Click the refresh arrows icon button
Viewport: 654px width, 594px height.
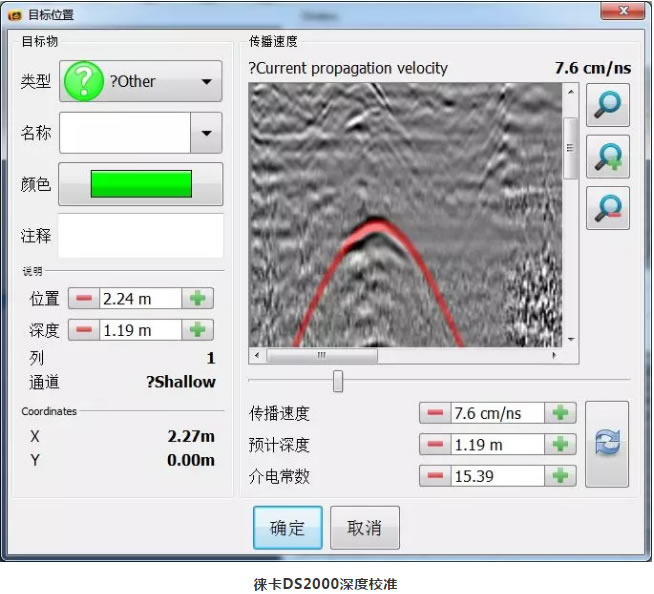point(607,445)
